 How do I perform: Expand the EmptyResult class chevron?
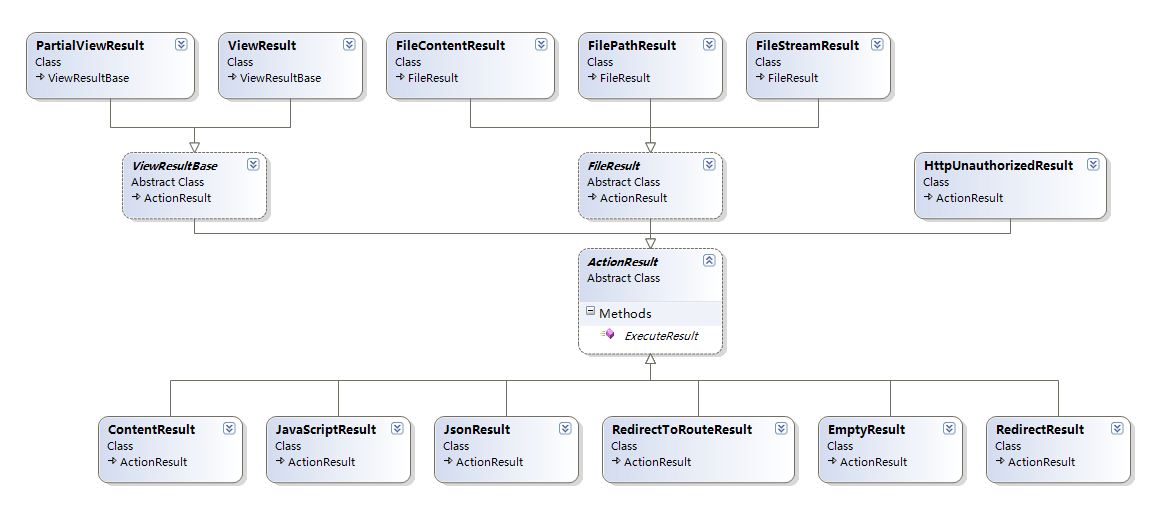(x=949, y=429)
